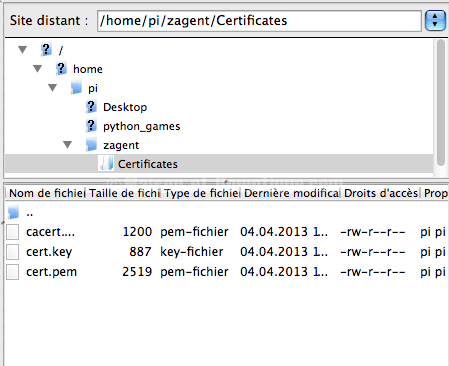
Task: Click the home folder question-mark icon
Action: tap(61, 69)
